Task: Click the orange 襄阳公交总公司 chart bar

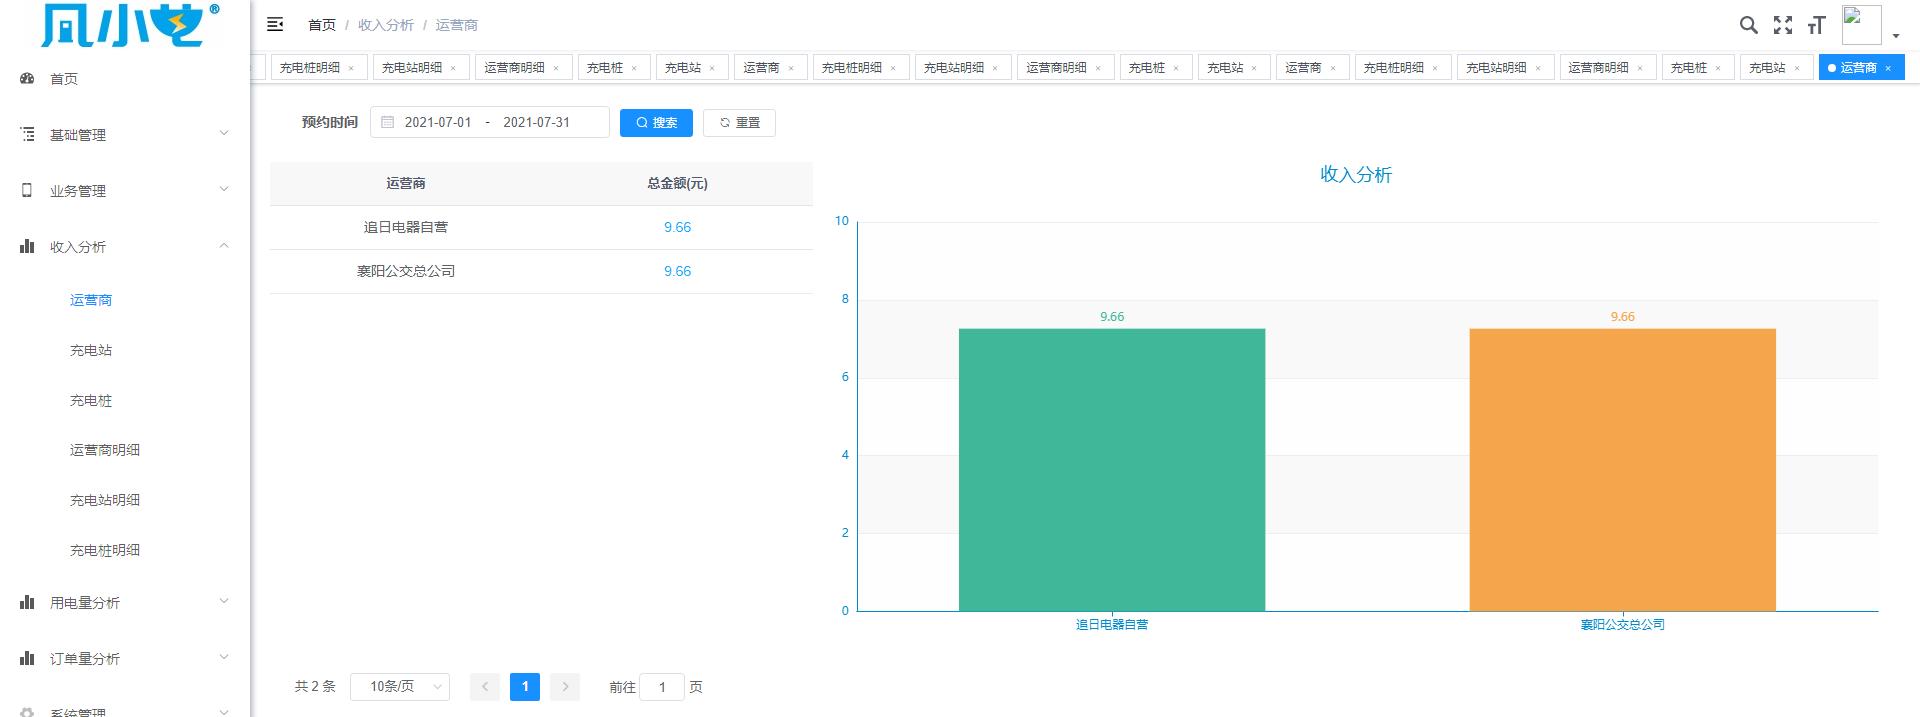Action: click(1622, 469)
